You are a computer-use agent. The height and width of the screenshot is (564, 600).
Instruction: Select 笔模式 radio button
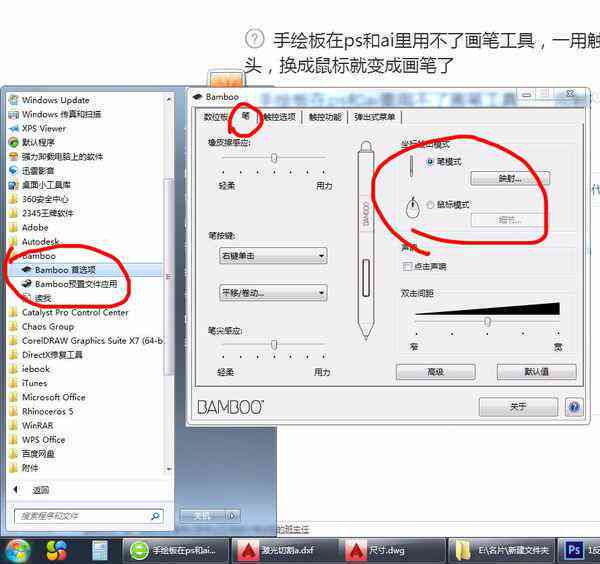pos(430,162)
